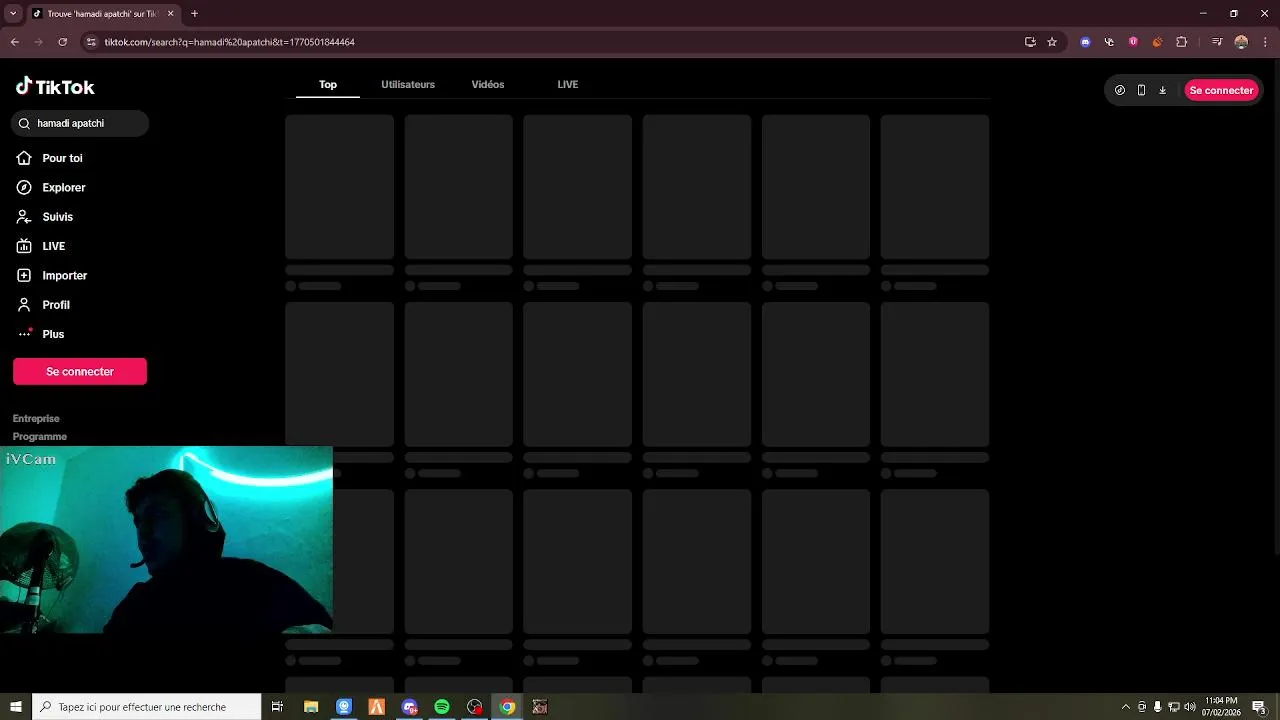Expand the Plus menu
This screenshot has width=1280, height=720.
click(x=40, y=334)
